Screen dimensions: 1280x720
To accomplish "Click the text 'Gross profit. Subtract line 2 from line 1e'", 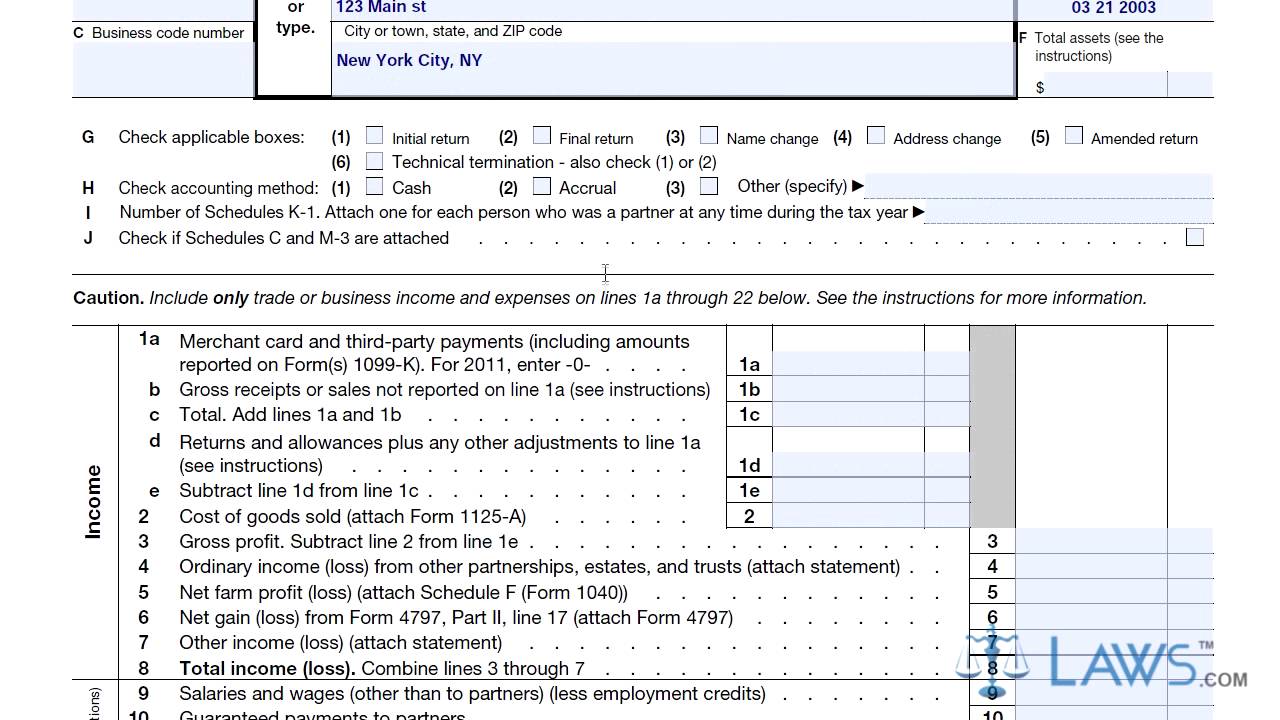I will tap(349, 541).
